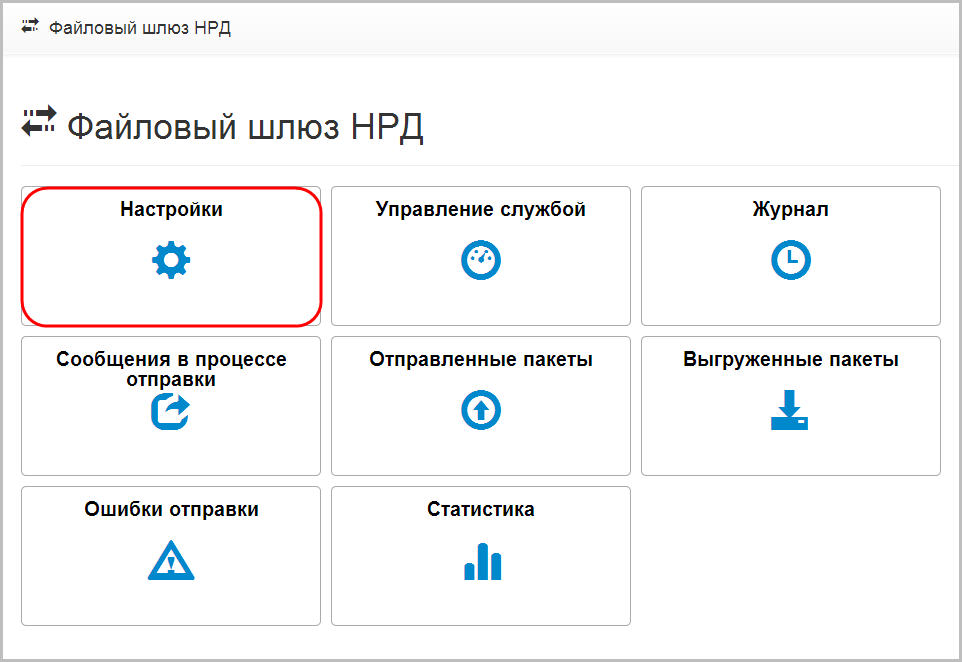Click the warning triangle icon in Ошибки отправки
This screenshot has width=962, height=662.
(x=171, y=560)
